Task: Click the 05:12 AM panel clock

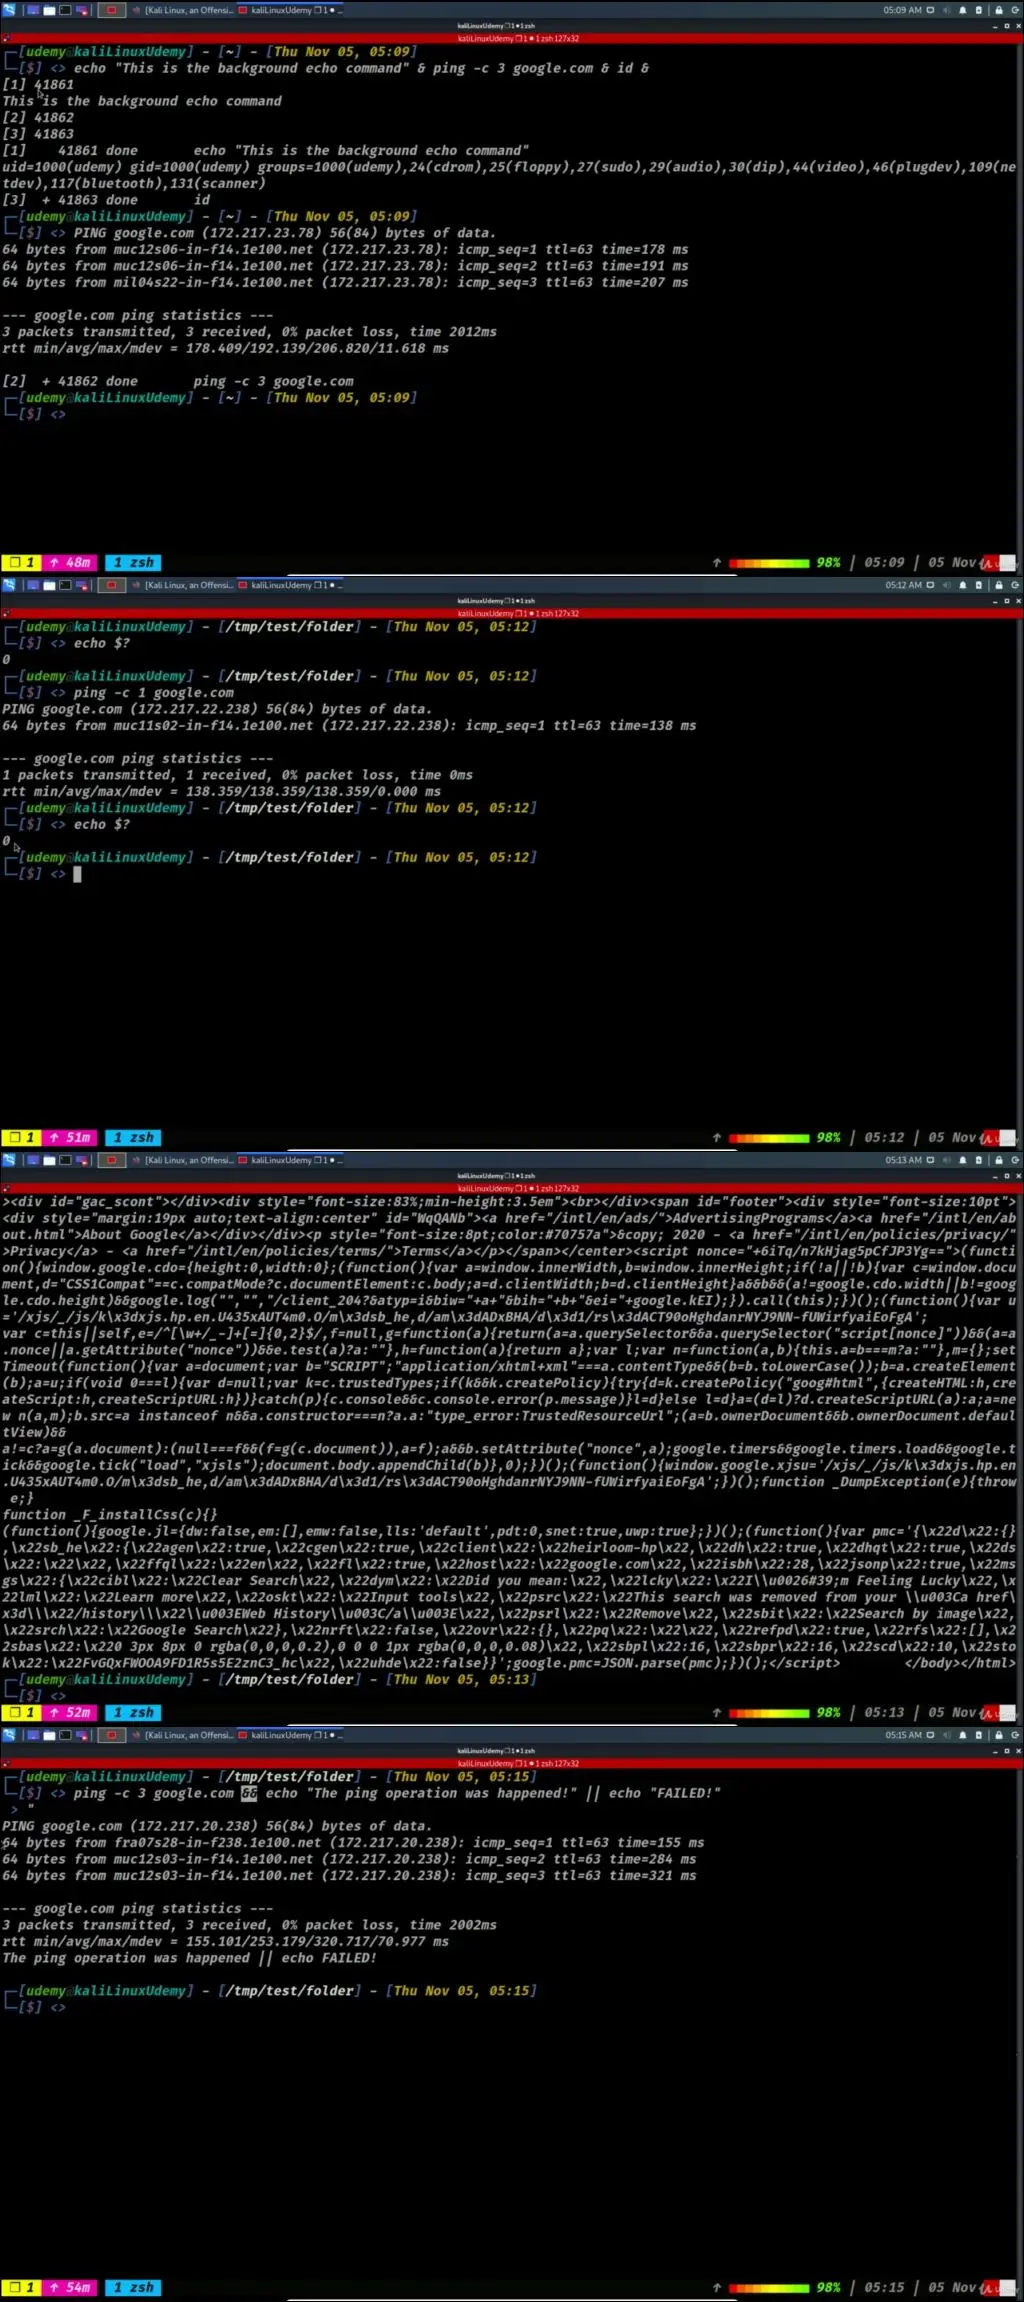Action: pyautogui.click(x=902, y=585)
